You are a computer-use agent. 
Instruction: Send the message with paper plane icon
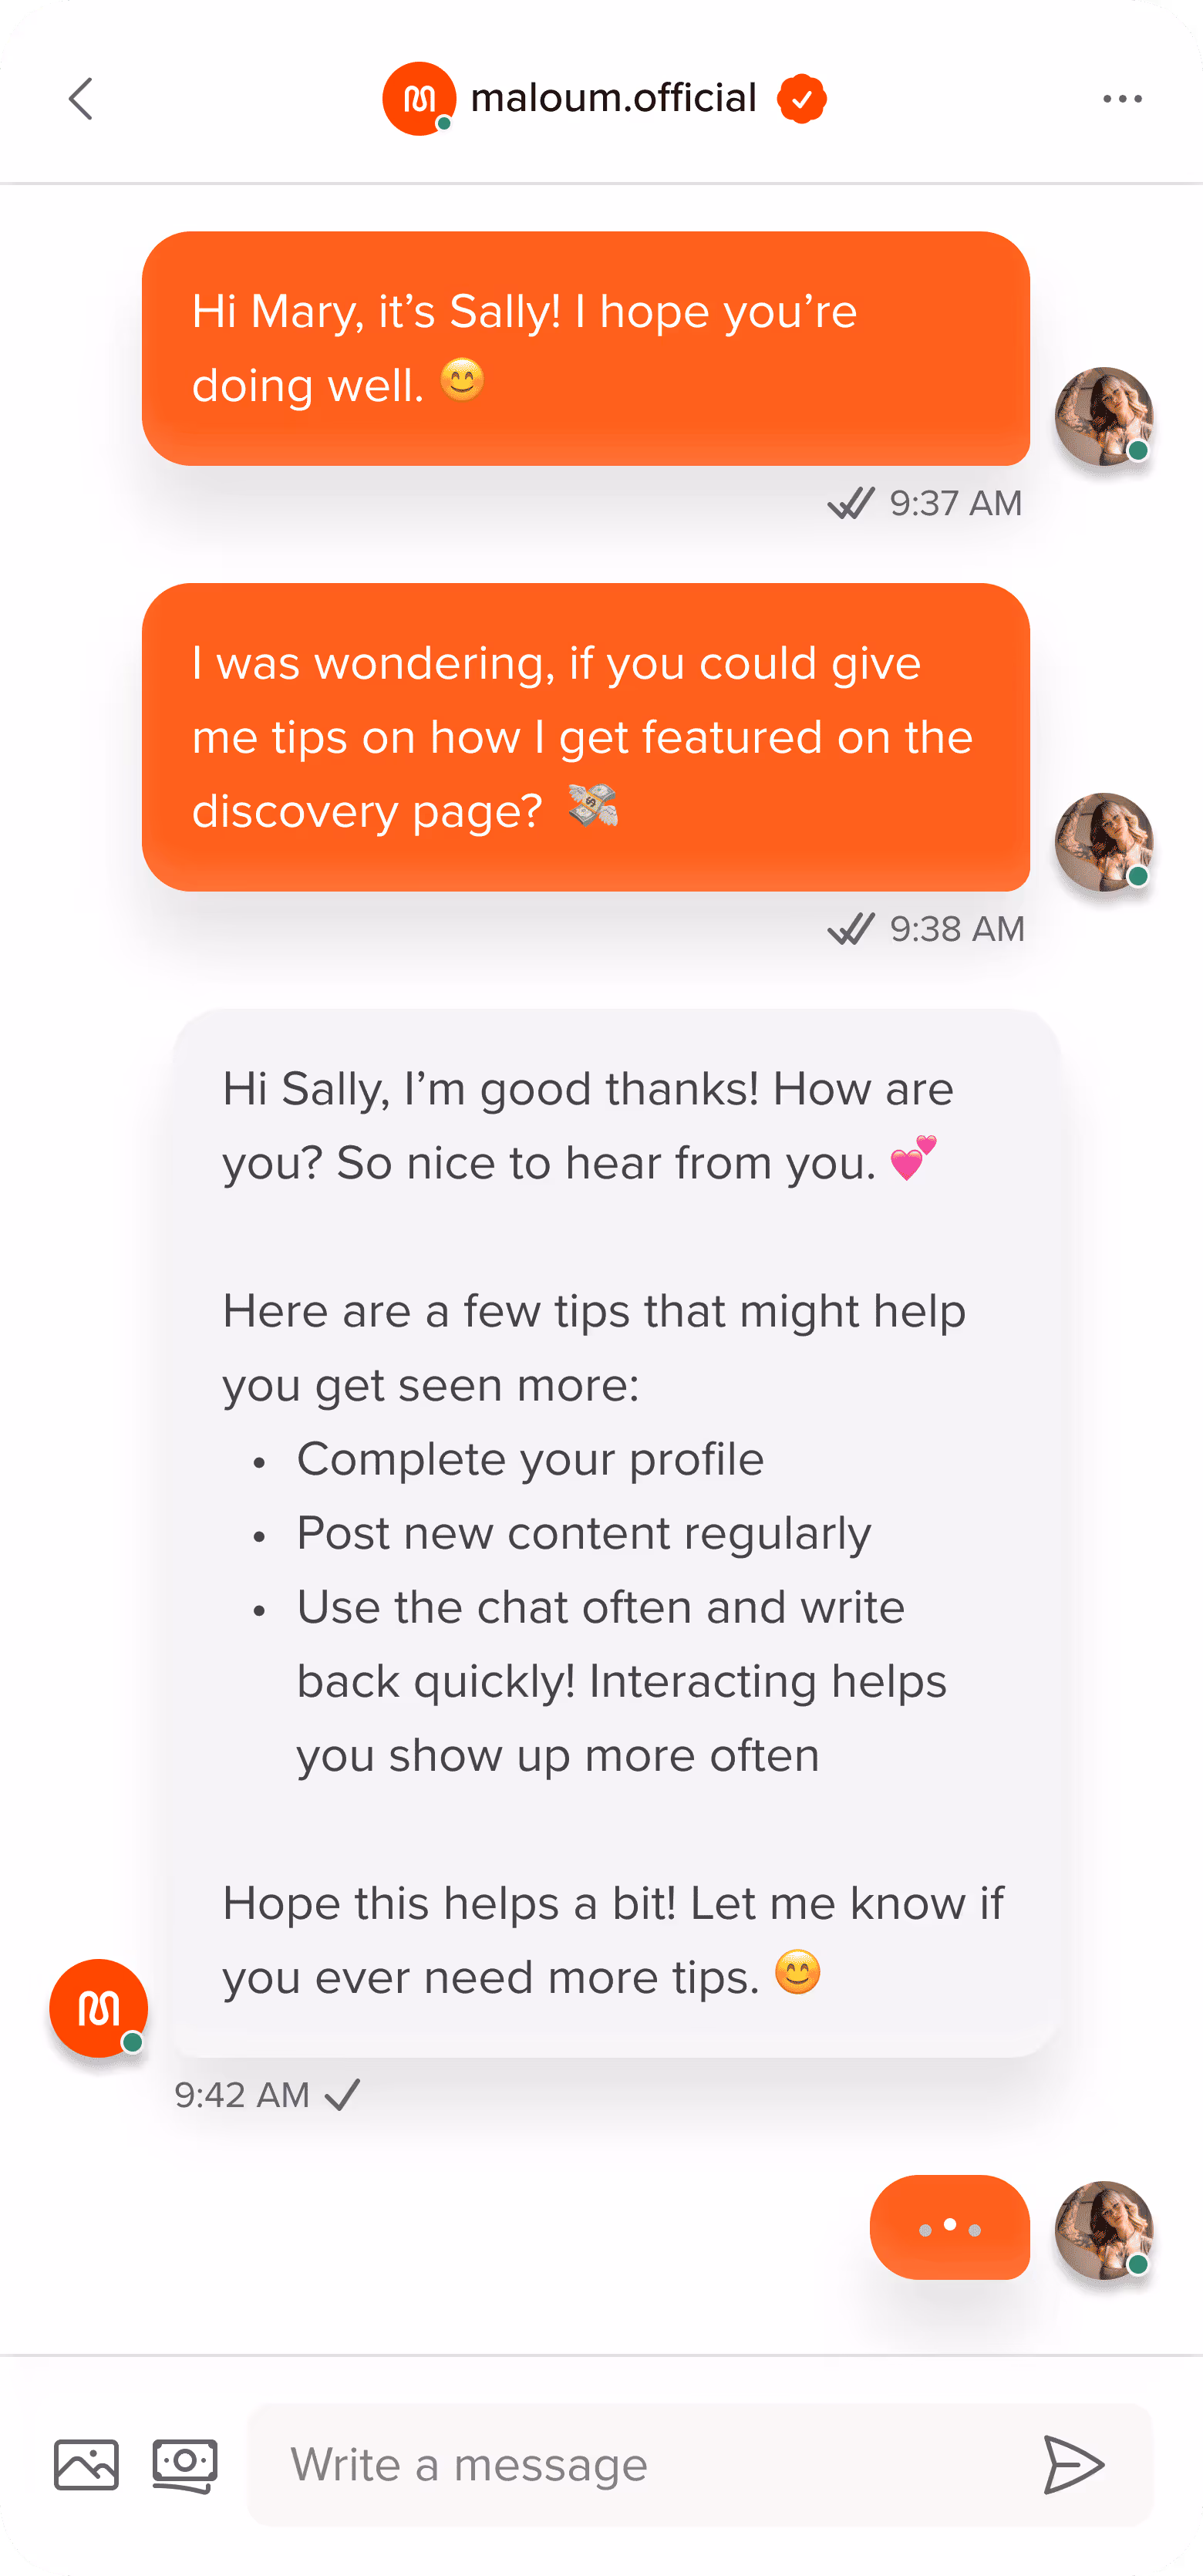coord(1073,2465)
